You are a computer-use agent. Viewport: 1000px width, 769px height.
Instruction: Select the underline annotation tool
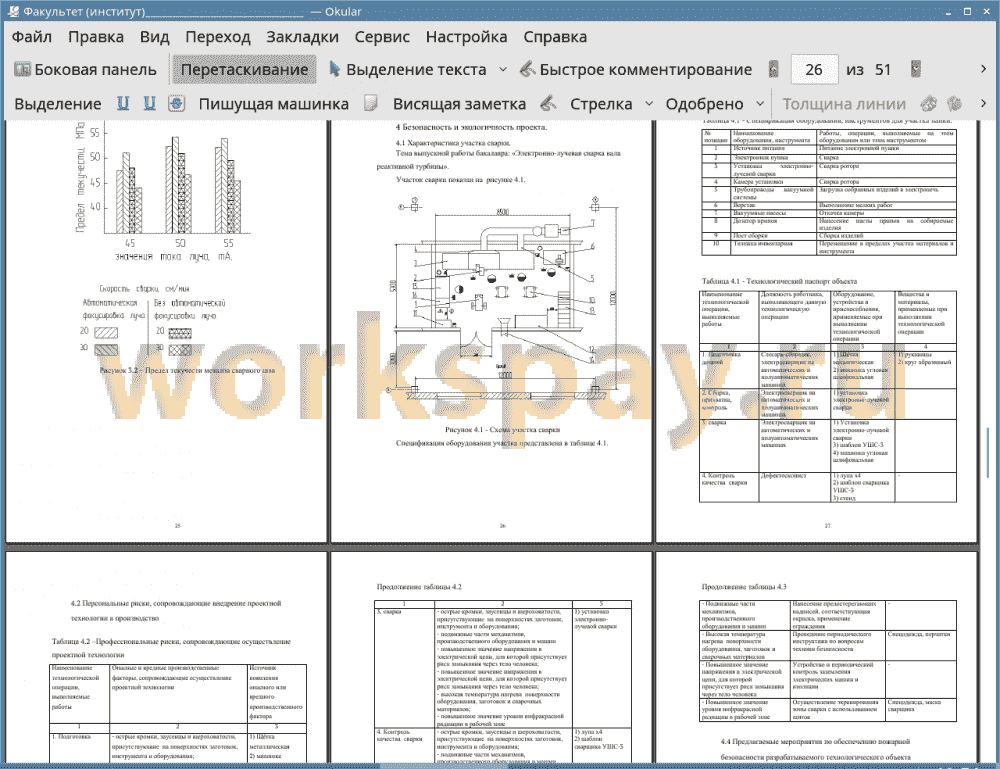(123, 103)
